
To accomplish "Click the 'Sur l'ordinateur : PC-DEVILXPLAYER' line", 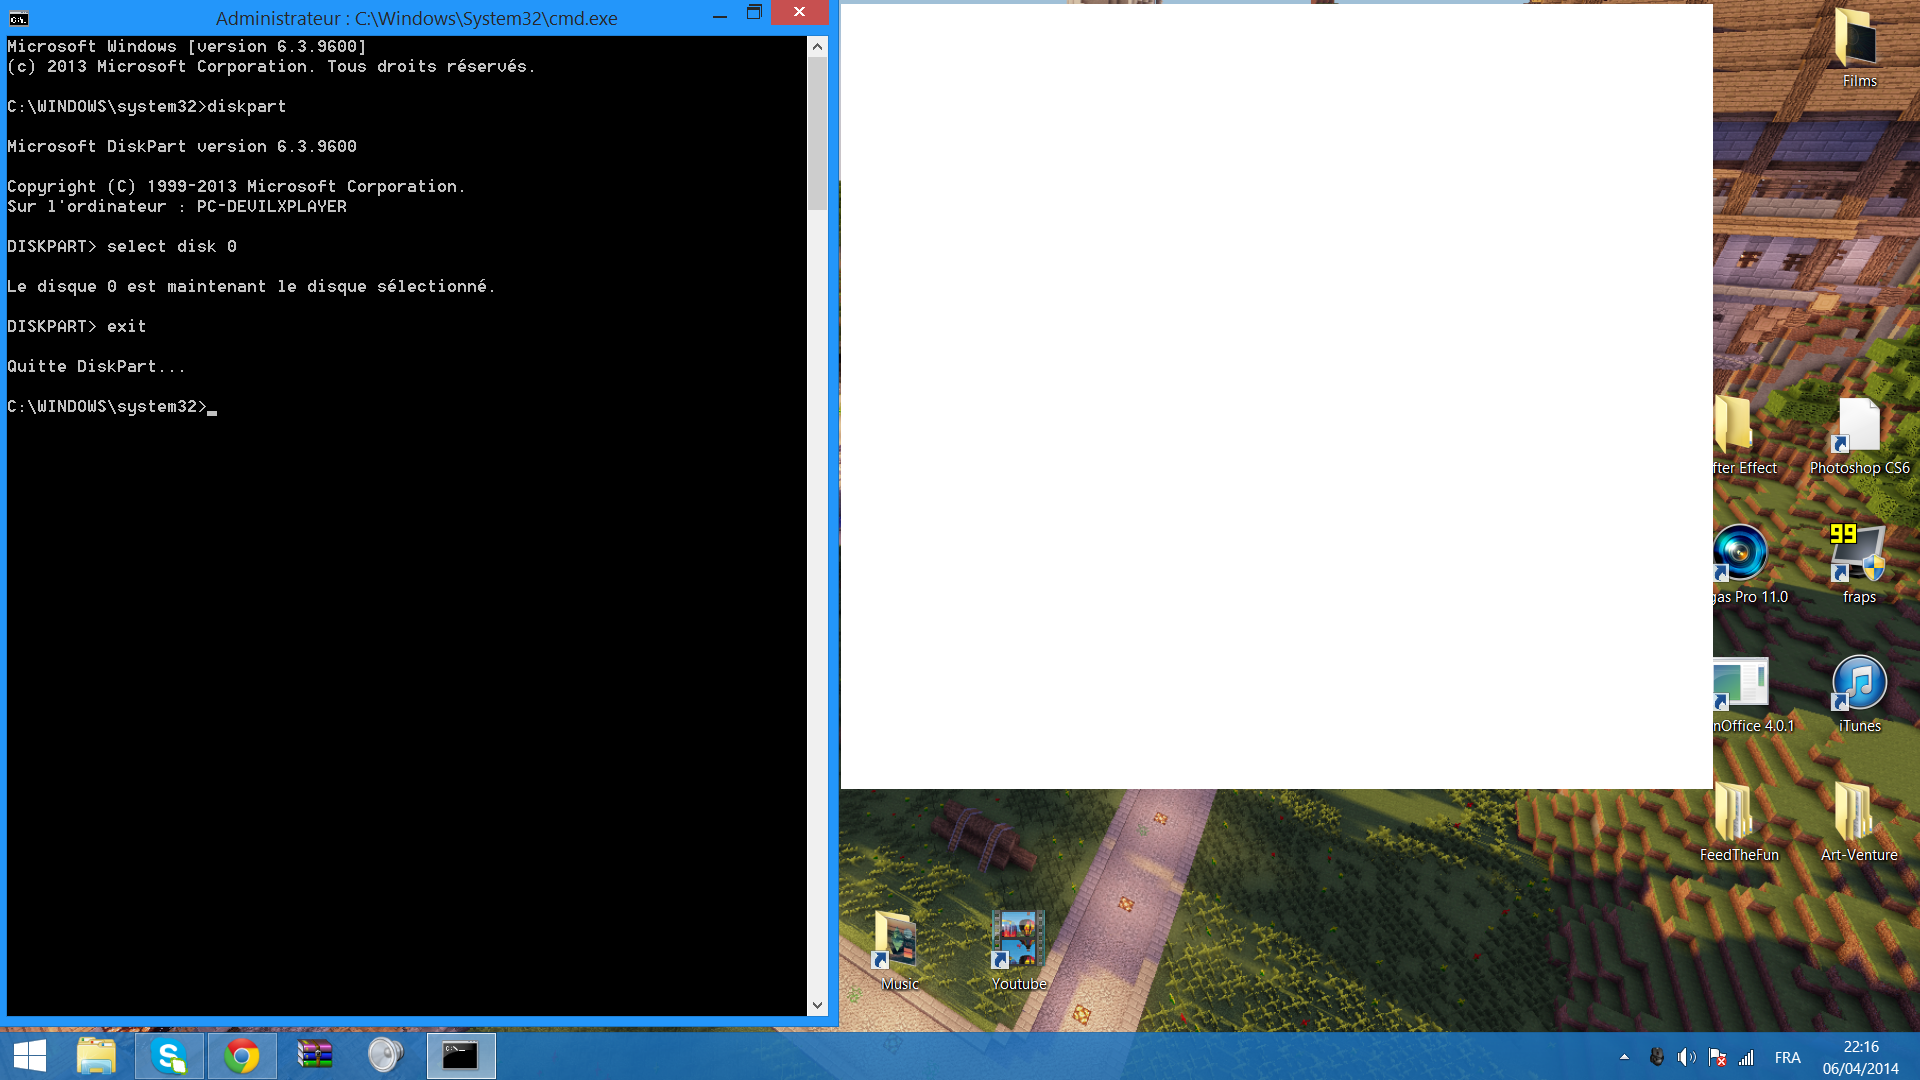I will 177,206.
